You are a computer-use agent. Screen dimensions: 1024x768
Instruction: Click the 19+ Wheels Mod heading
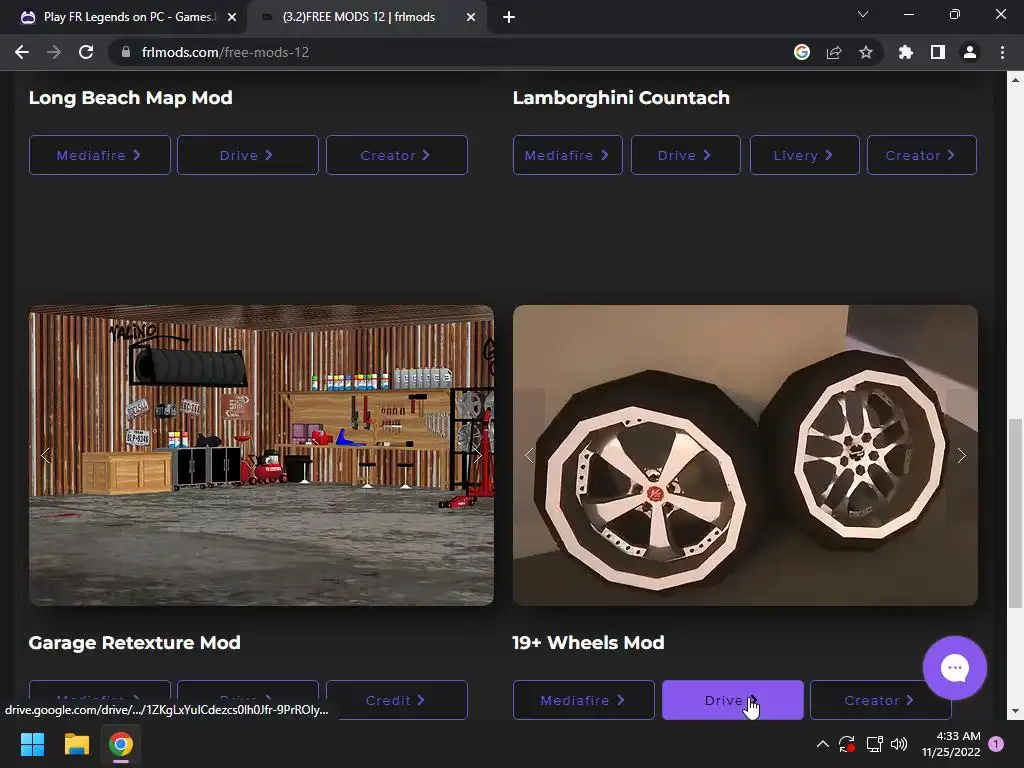pos(588,643)
